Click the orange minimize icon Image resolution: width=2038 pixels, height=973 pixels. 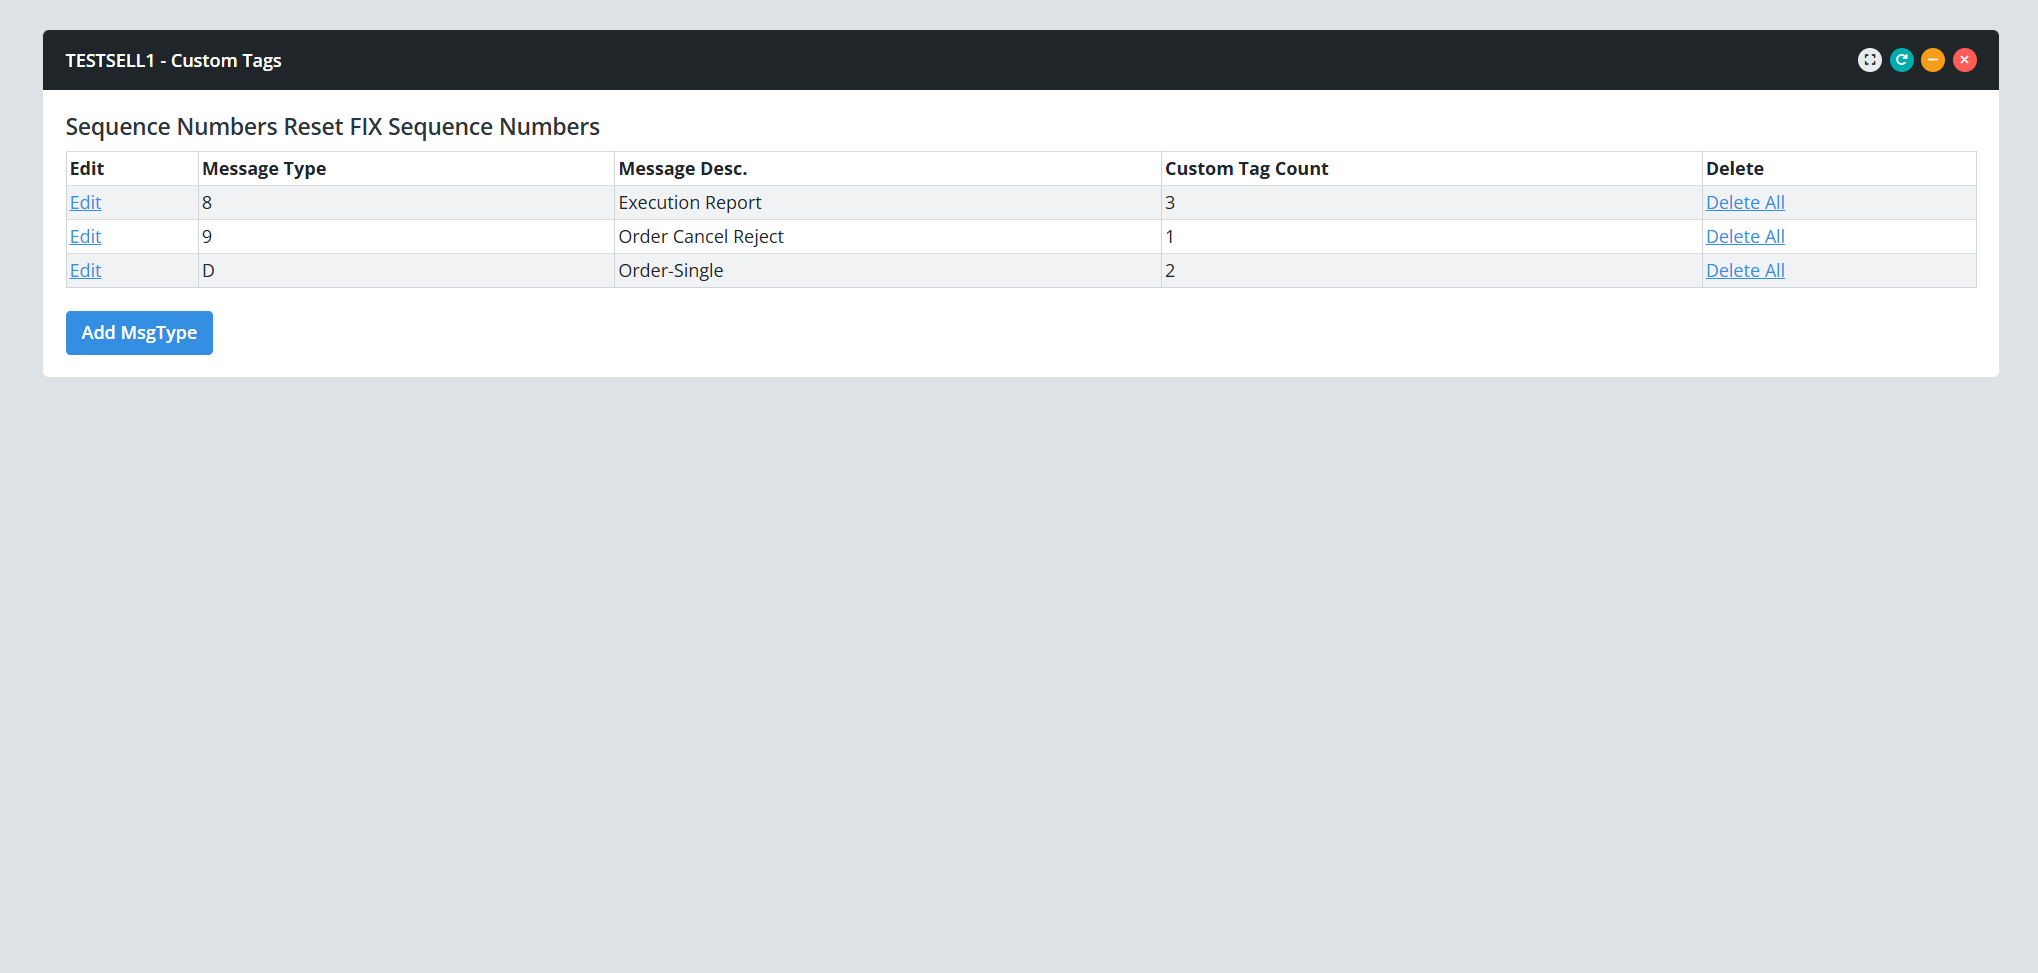[1933, 60]
